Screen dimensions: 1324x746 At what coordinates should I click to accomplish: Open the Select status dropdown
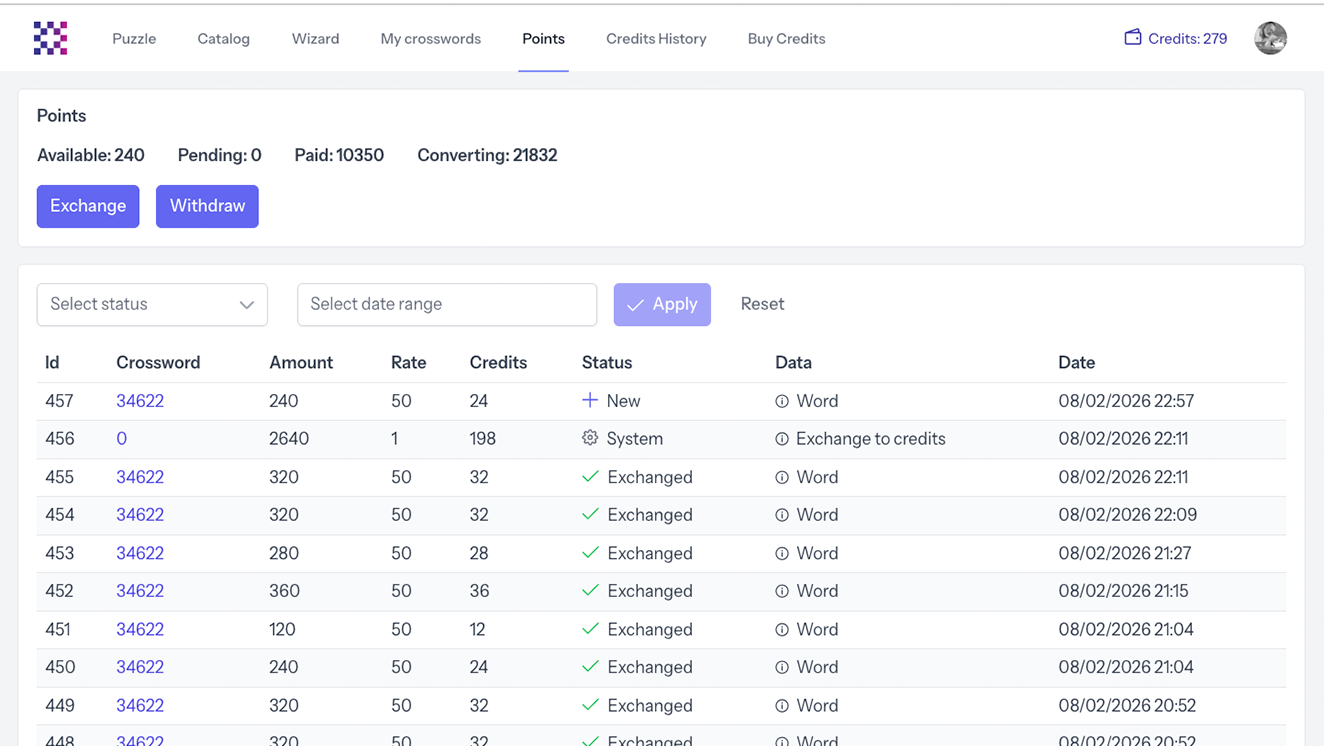(x=152, y=304)
